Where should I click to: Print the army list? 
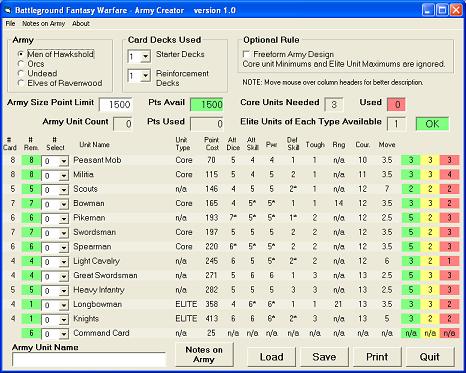(377, 357)
